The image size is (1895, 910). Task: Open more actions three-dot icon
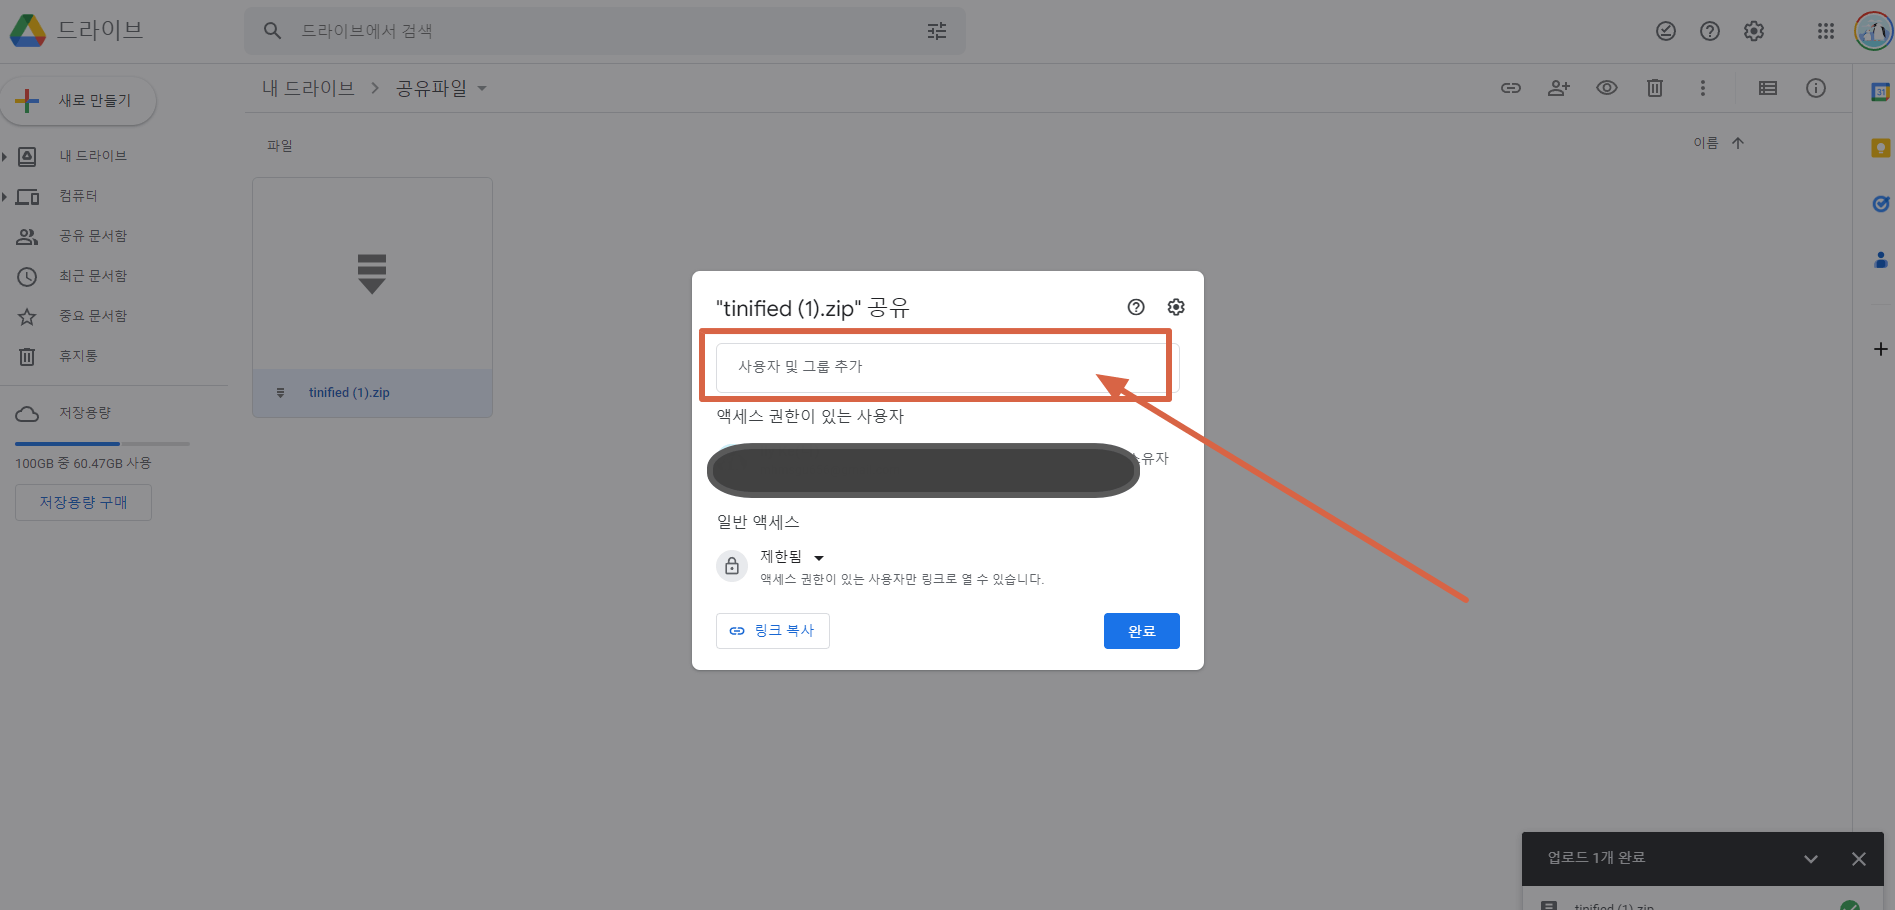tap(1703, 88)
